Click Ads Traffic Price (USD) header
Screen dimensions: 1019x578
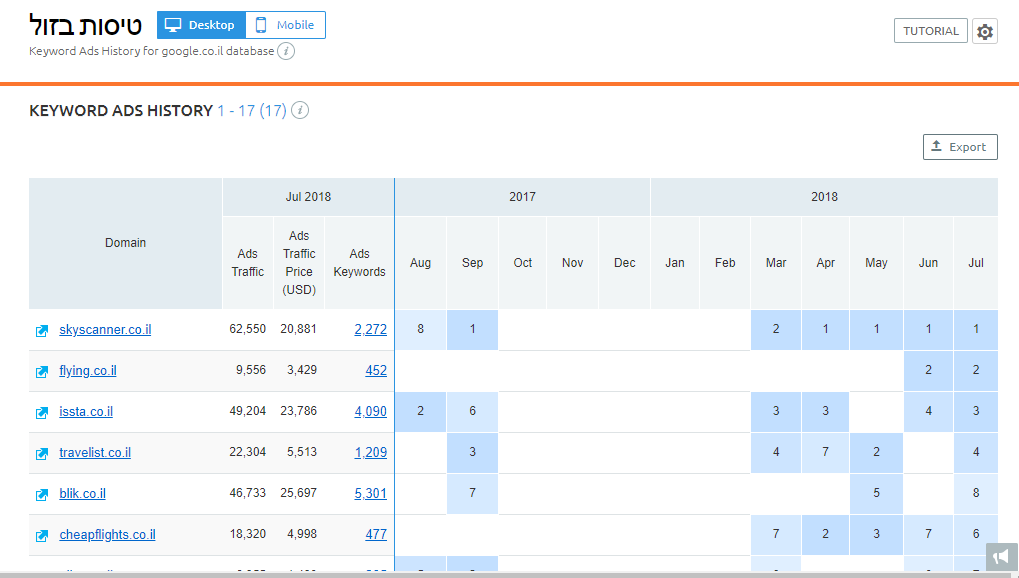299,263
